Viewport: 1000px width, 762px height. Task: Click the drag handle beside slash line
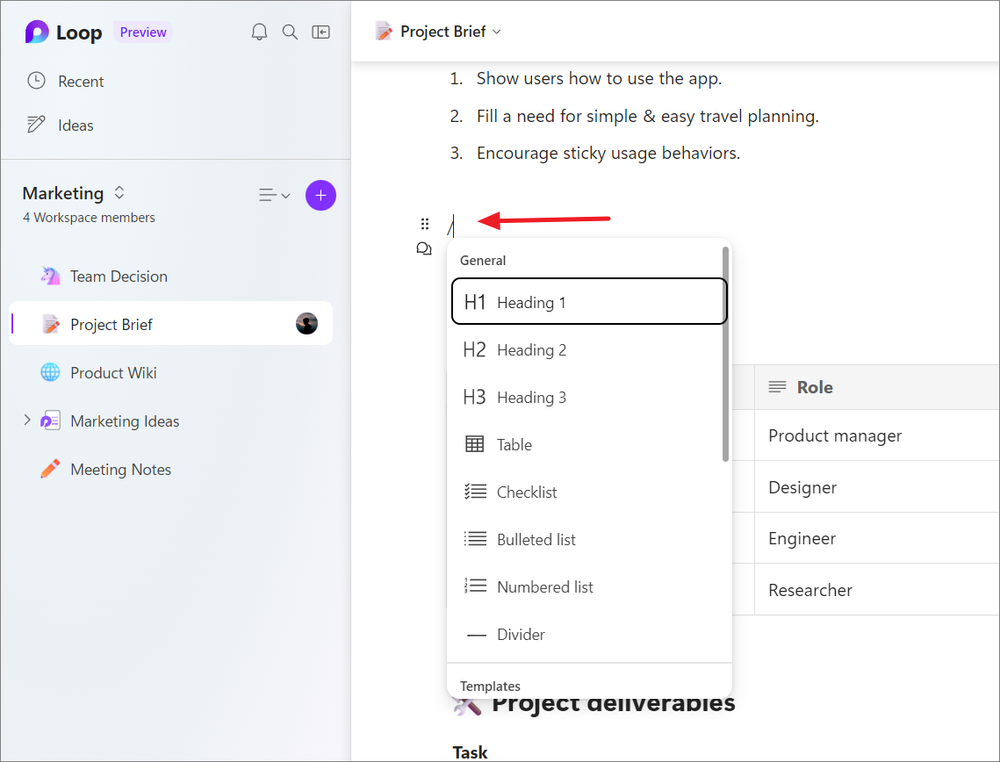pyautogui.click(x=425, y=224)
